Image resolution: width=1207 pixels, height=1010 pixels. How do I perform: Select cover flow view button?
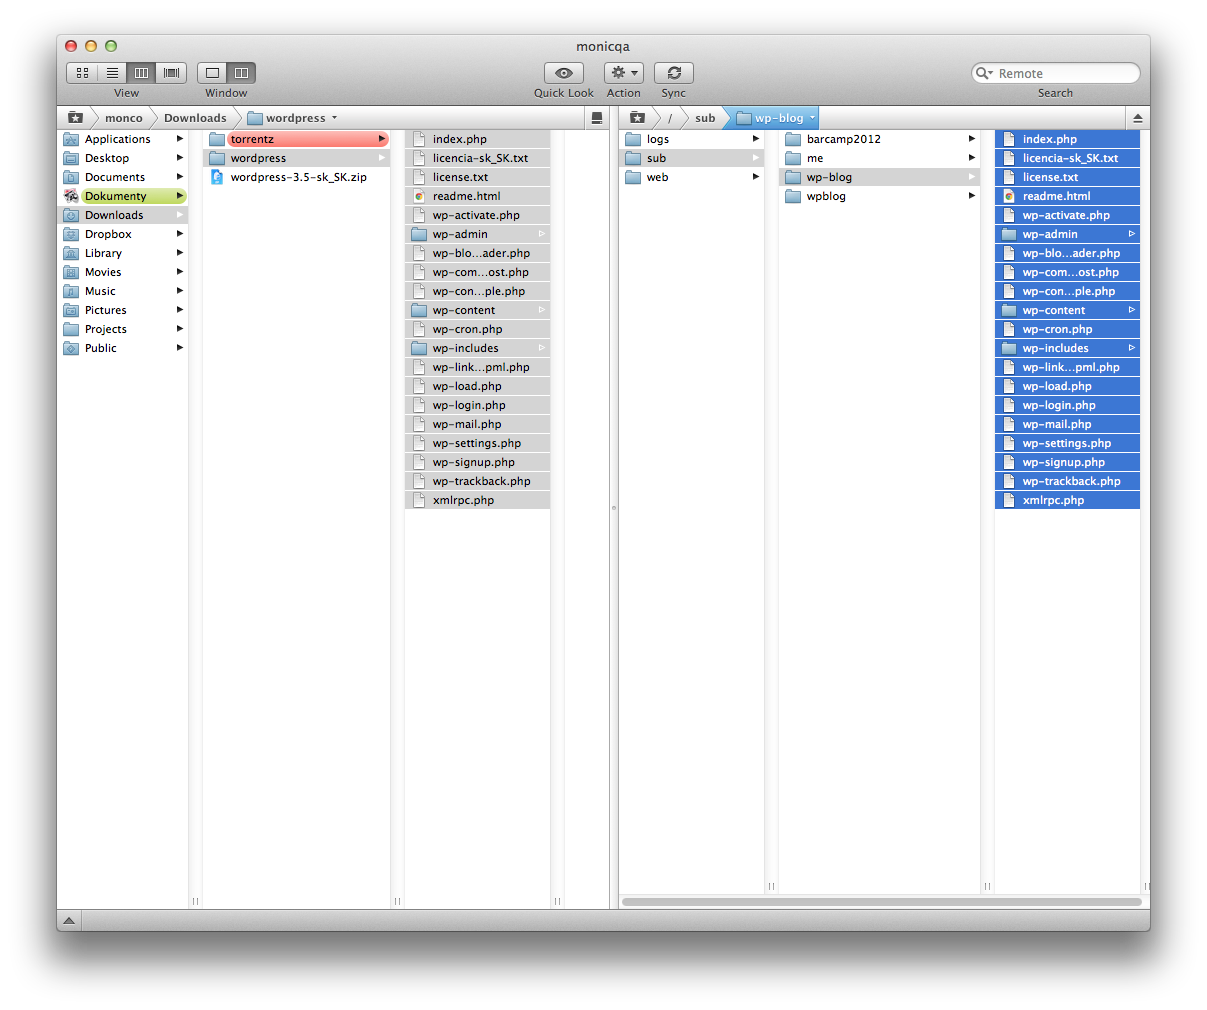click(171, 73)
